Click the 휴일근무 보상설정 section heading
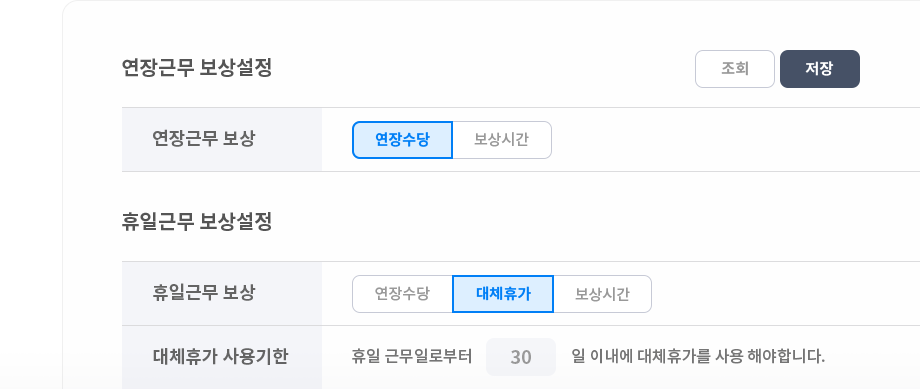 pos(197,222)
